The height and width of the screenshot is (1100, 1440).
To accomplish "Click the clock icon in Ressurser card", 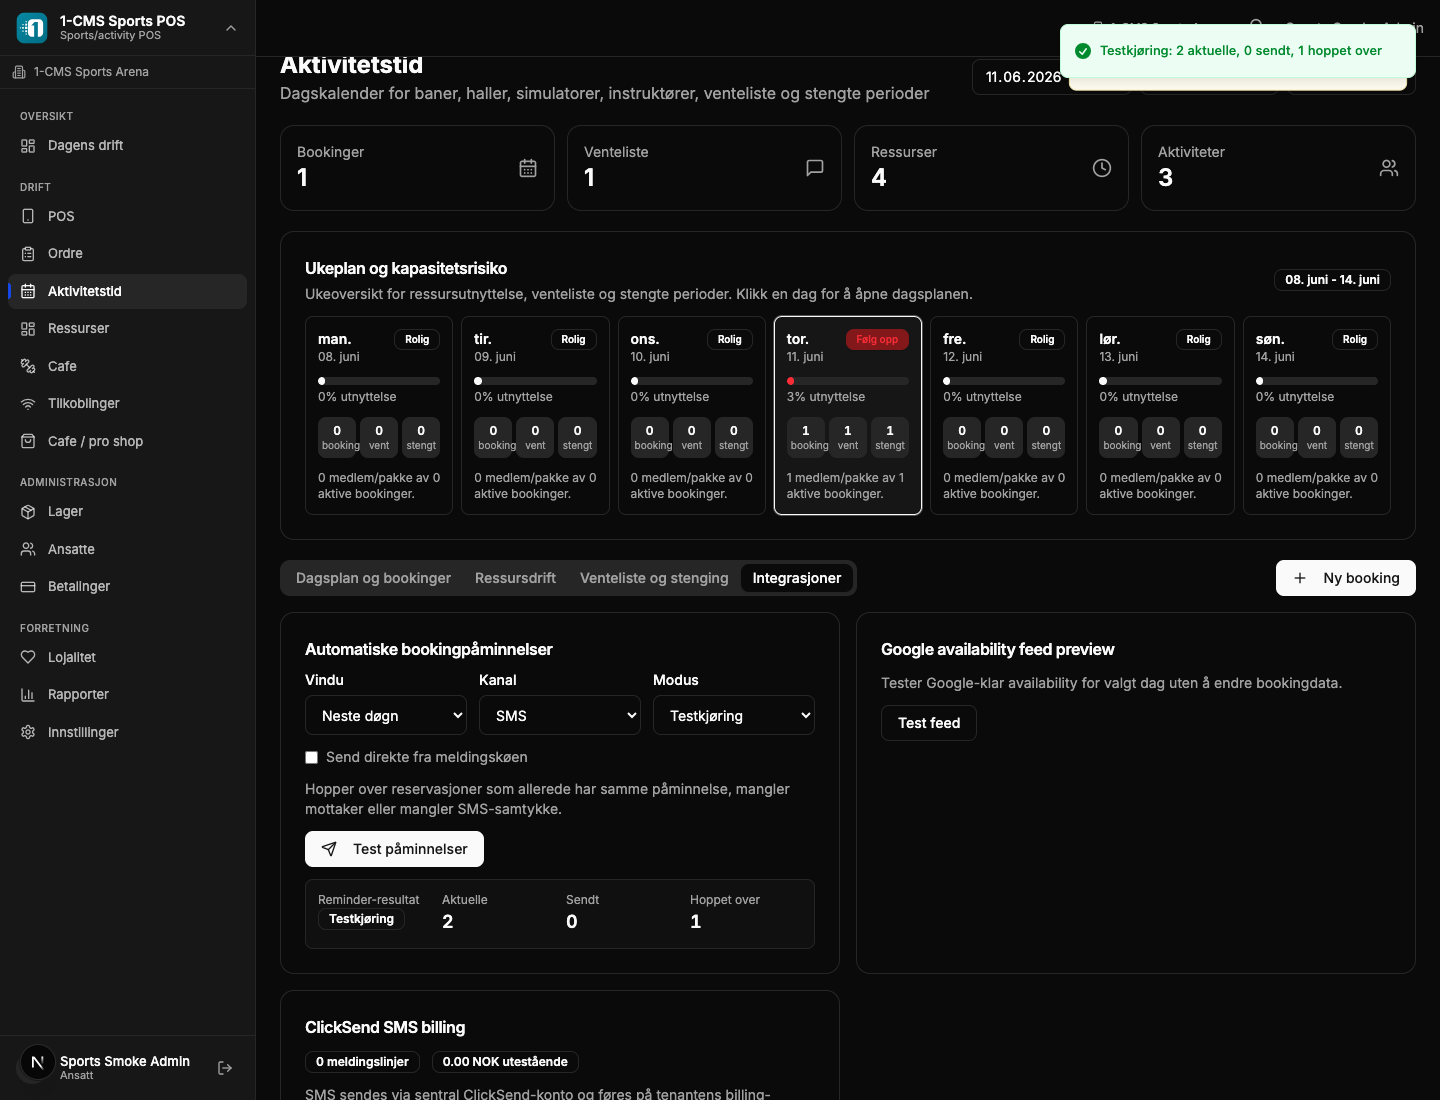I will pyautogui.click(x=1102, y=168).
